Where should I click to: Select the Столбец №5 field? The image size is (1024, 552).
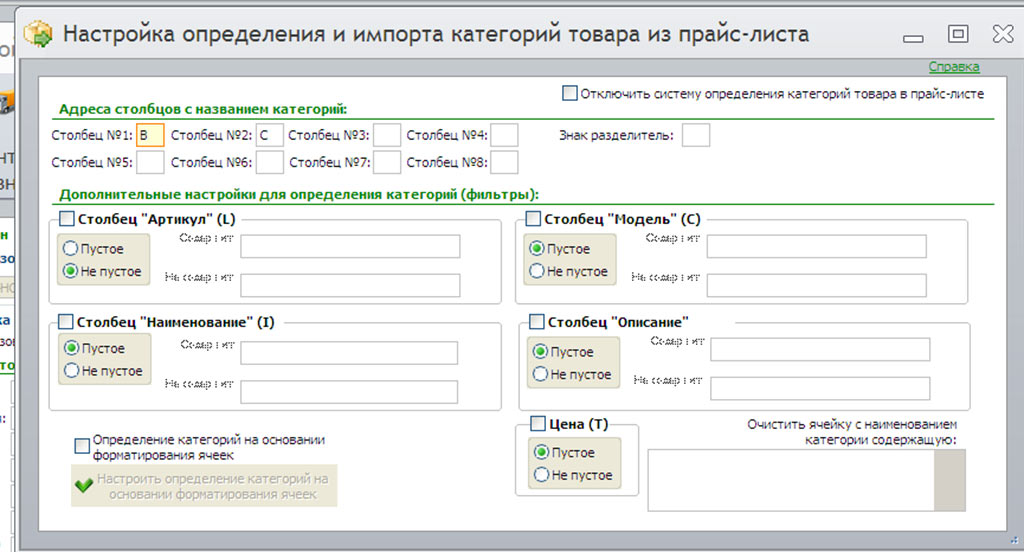pyautogui.click(x=150, y=162)
